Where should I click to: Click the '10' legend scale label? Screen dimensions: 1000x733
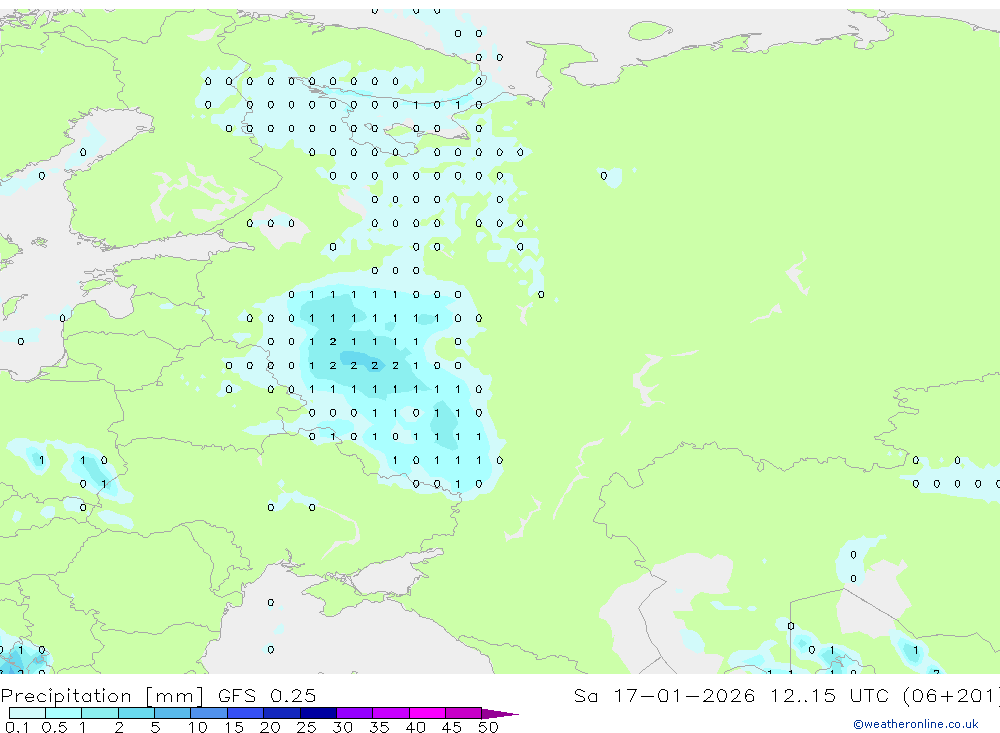(198, 727)
